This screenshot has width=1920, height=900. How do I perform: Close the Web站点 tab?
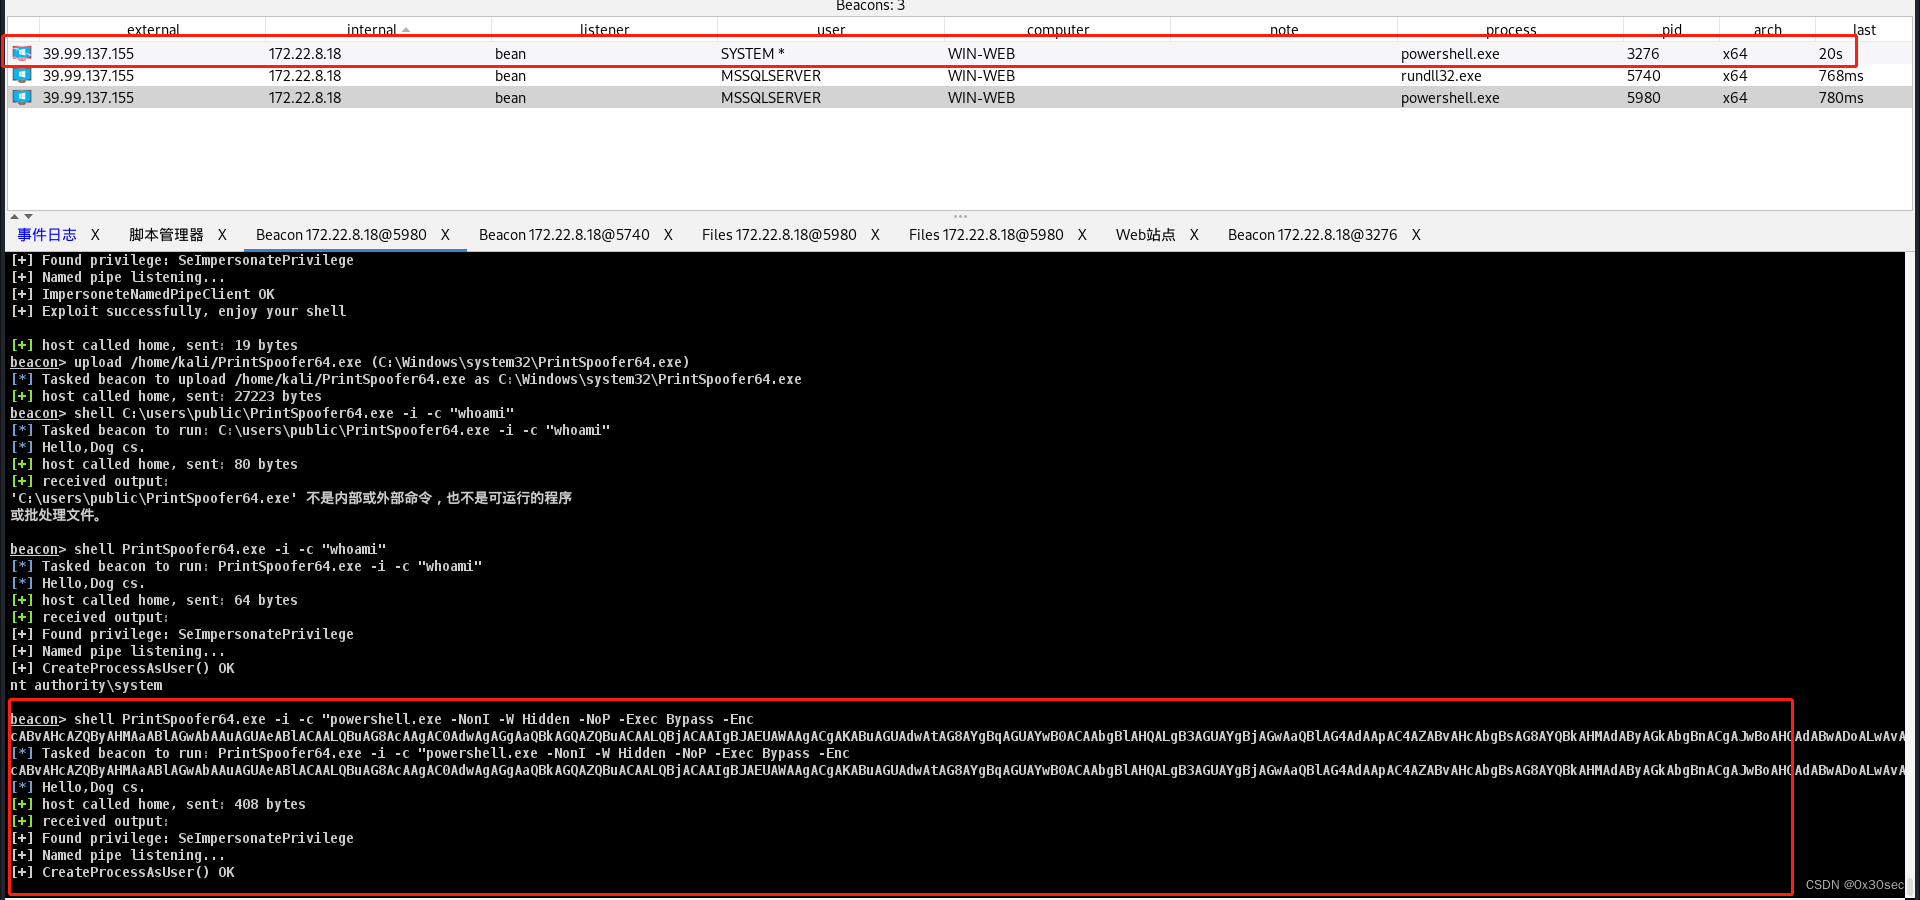point(1194,235)
